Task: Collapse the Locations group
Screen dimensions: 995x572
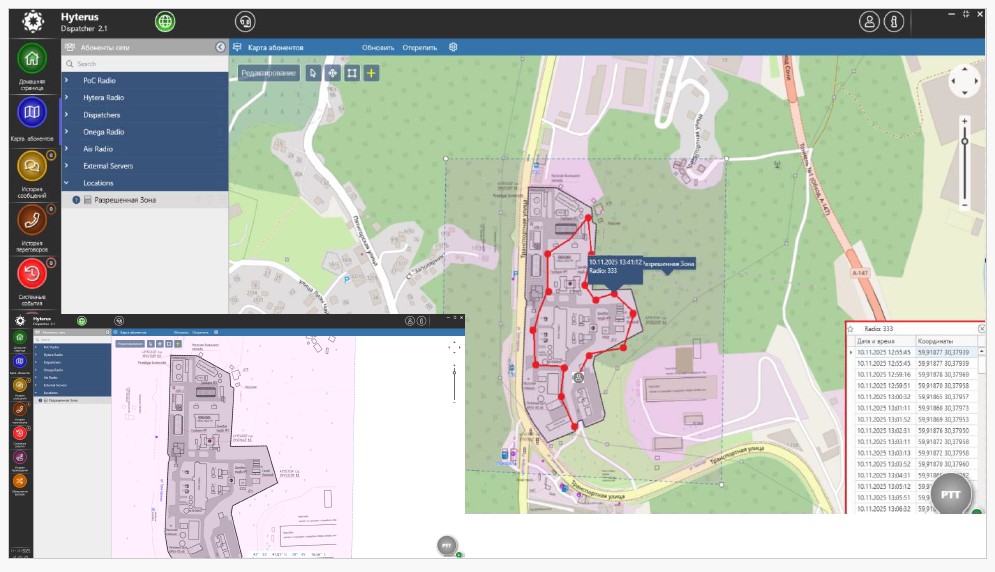Action: (x=66, y=183)
